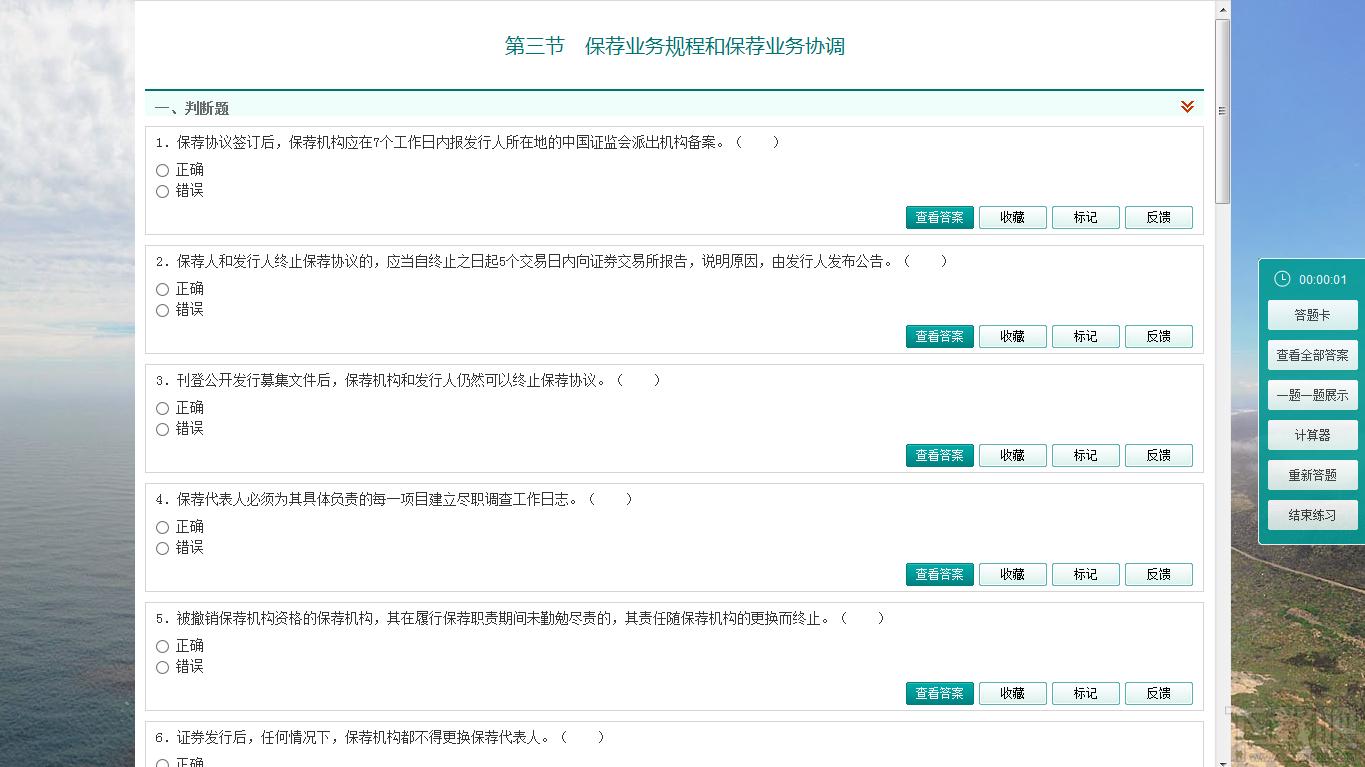Flag question 3 using 标记
Viewport: 1365px width, 767px height.
1086,455
